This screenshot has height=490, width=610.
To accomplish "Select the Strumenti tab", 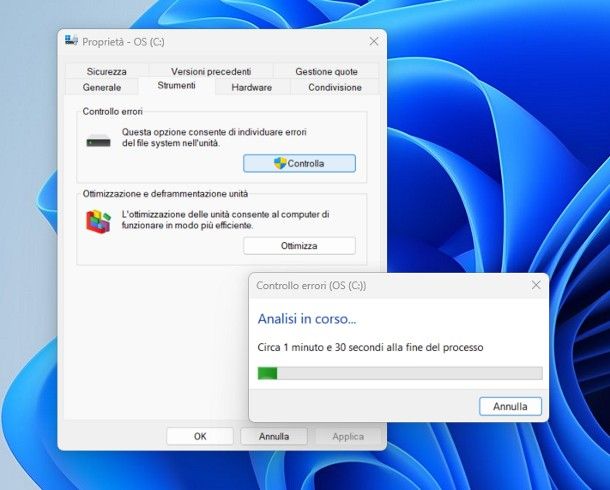I will coord(176,86).
